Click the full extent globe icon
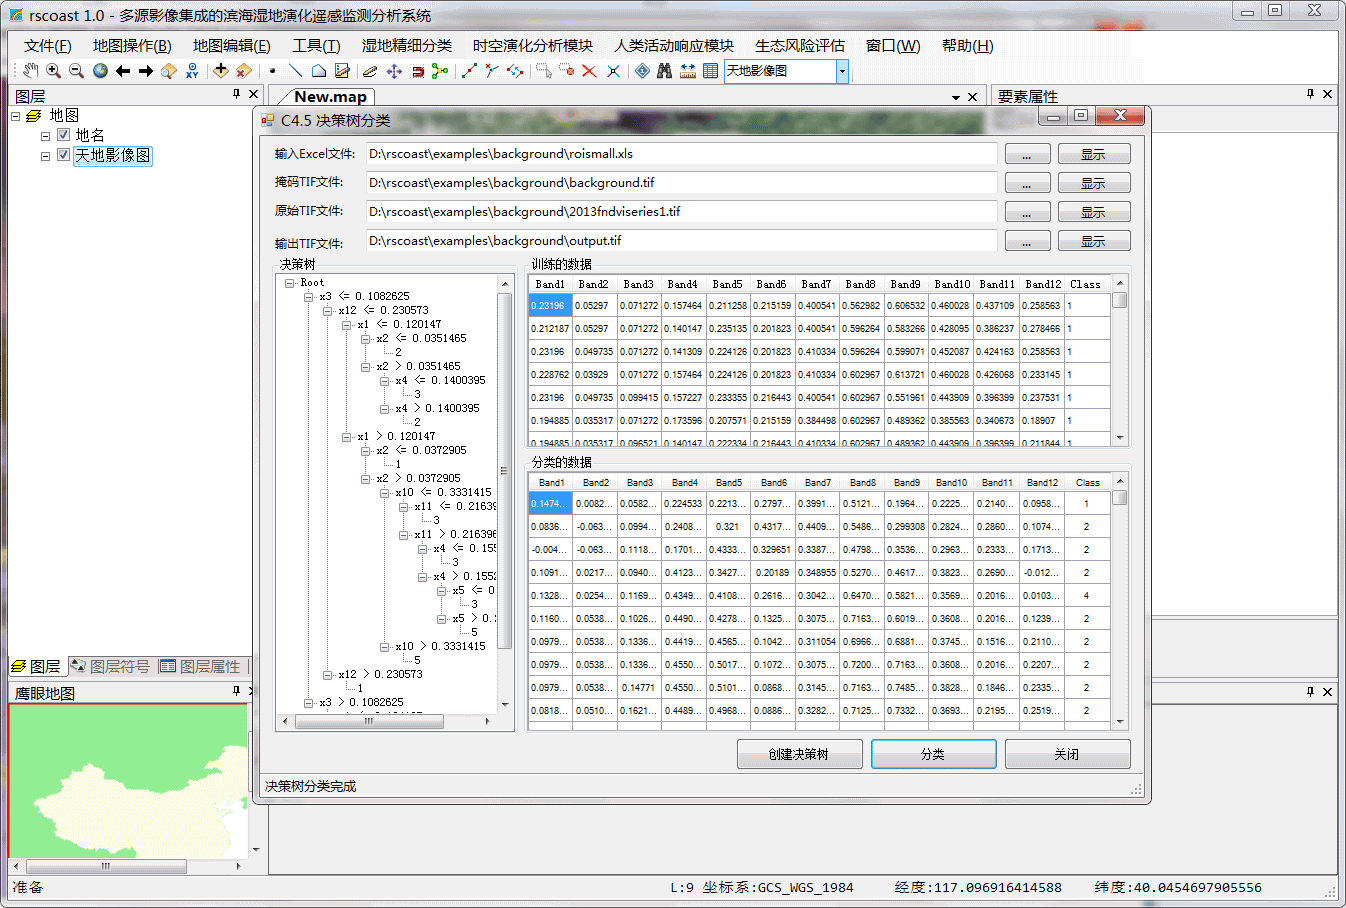This screenshot has height=908, width=1346. pyautogui.click(x=100, y=71)
